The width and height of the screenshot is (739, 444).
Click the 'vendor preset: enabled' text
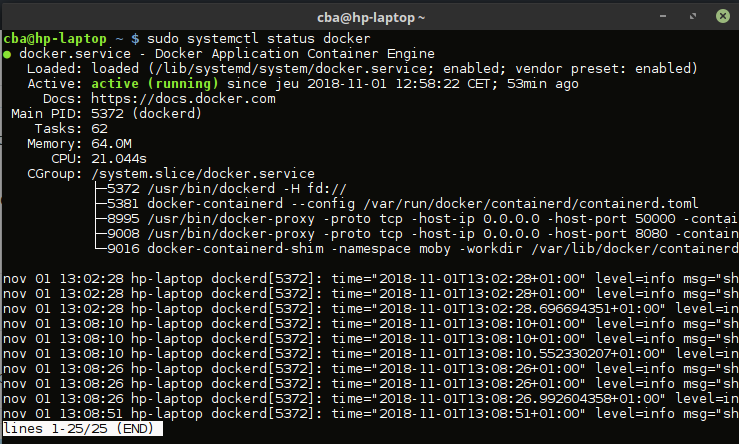pyautogui.click(x=602, y=69)
